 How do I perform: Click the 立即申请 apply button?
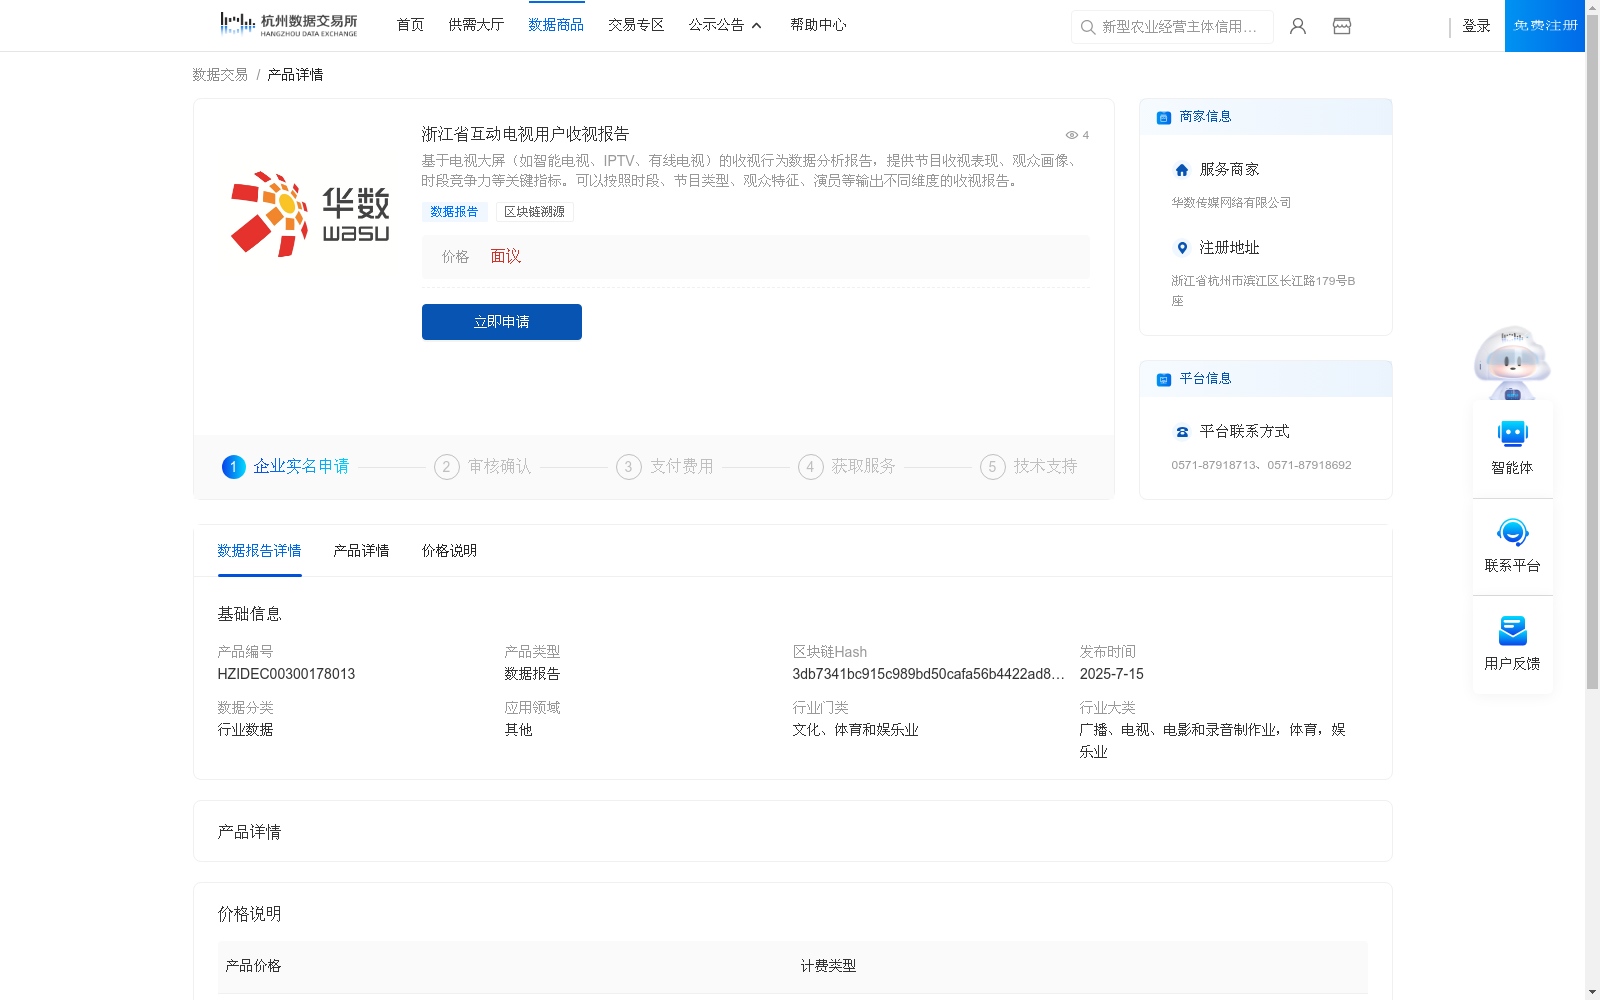point(501,322)
